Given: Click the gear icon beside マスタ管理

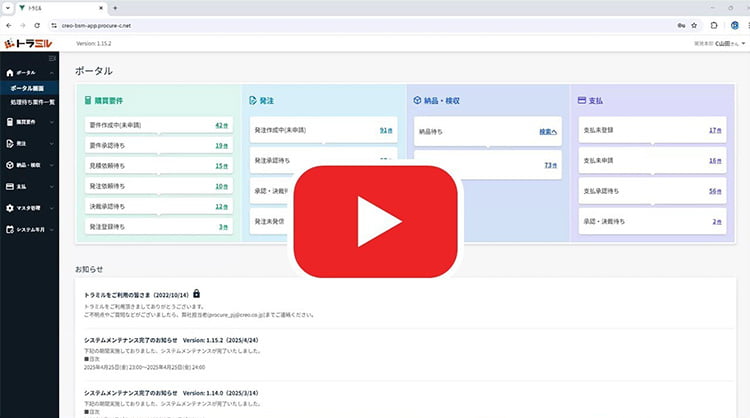Looking at the screenshot, I should coord(10,208).
